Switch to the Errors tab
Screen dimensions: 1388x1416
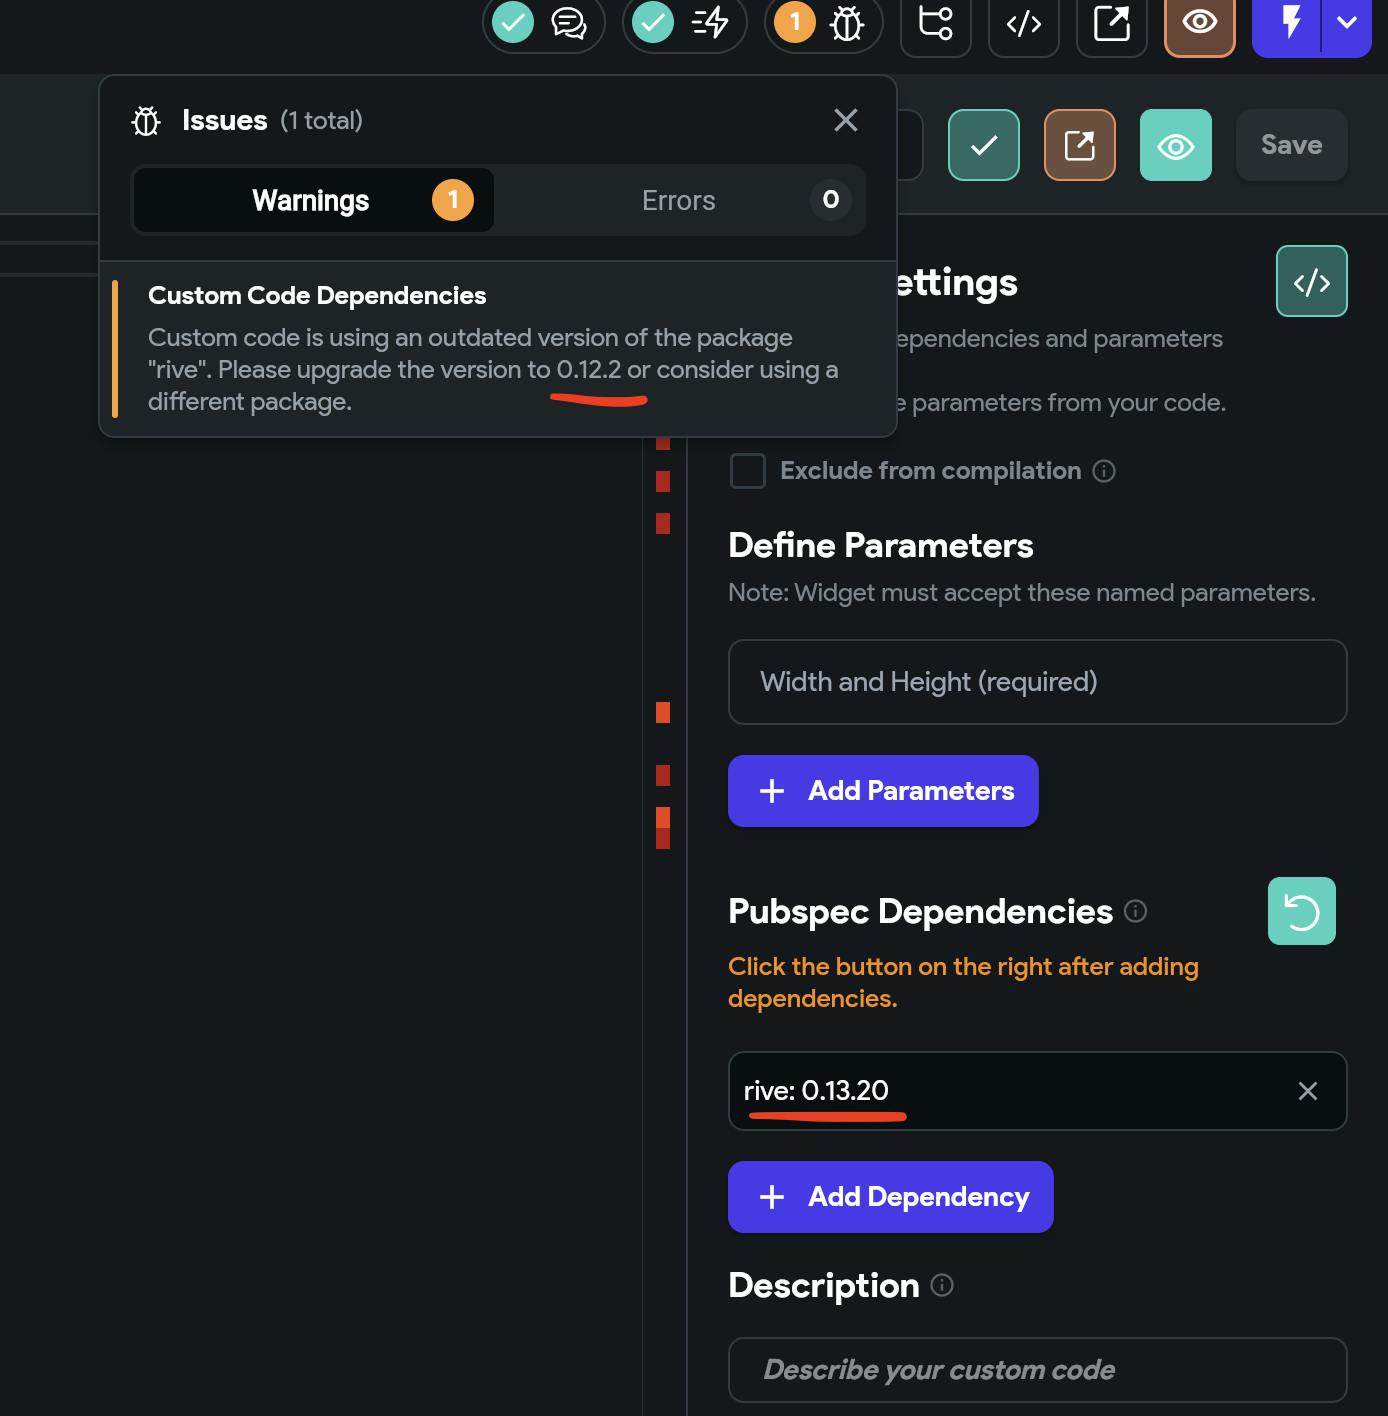(x=680, y=200)
